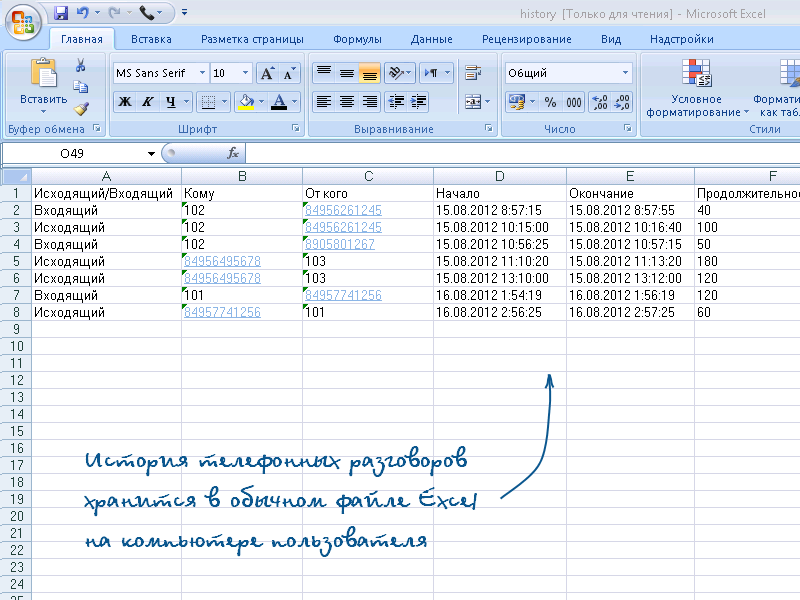Image resolution: width=800 pixels, height=600 pixels.
Task: Click the telephone icon in the quick access toolbar
Action: click(x=147, y=13)
